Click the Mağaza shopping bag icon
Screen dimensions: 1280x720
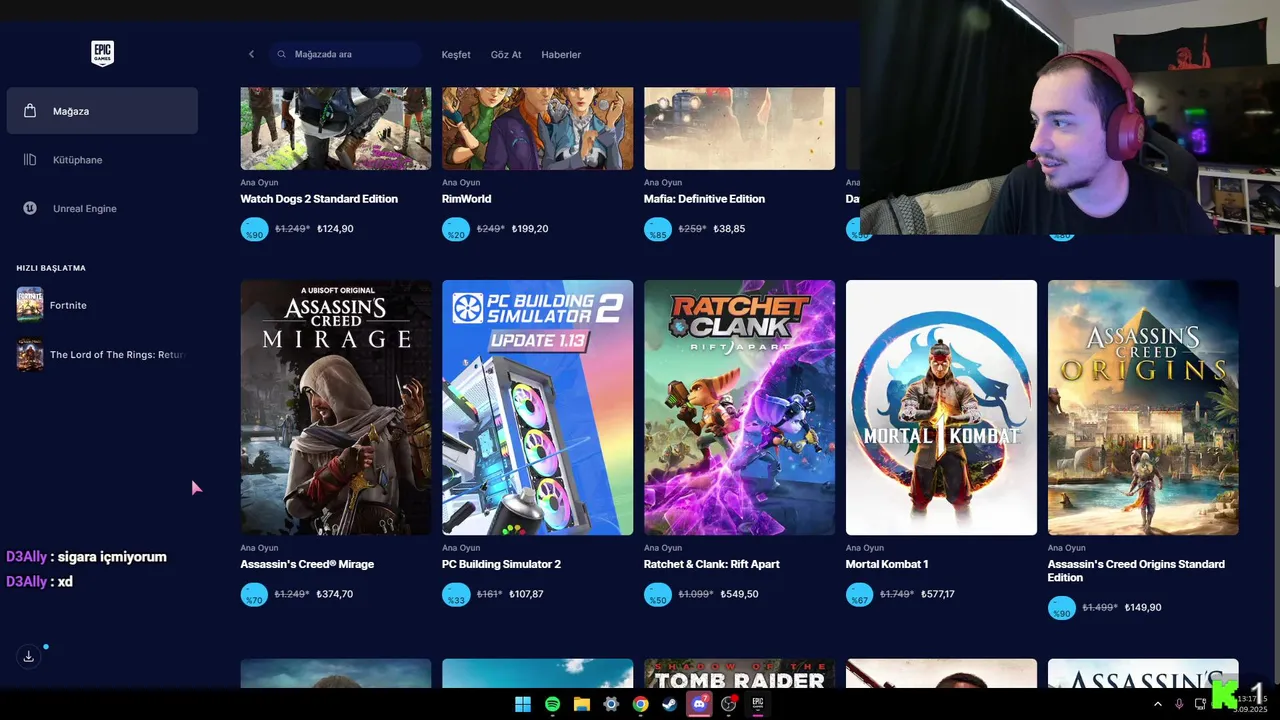pos(30,111)
